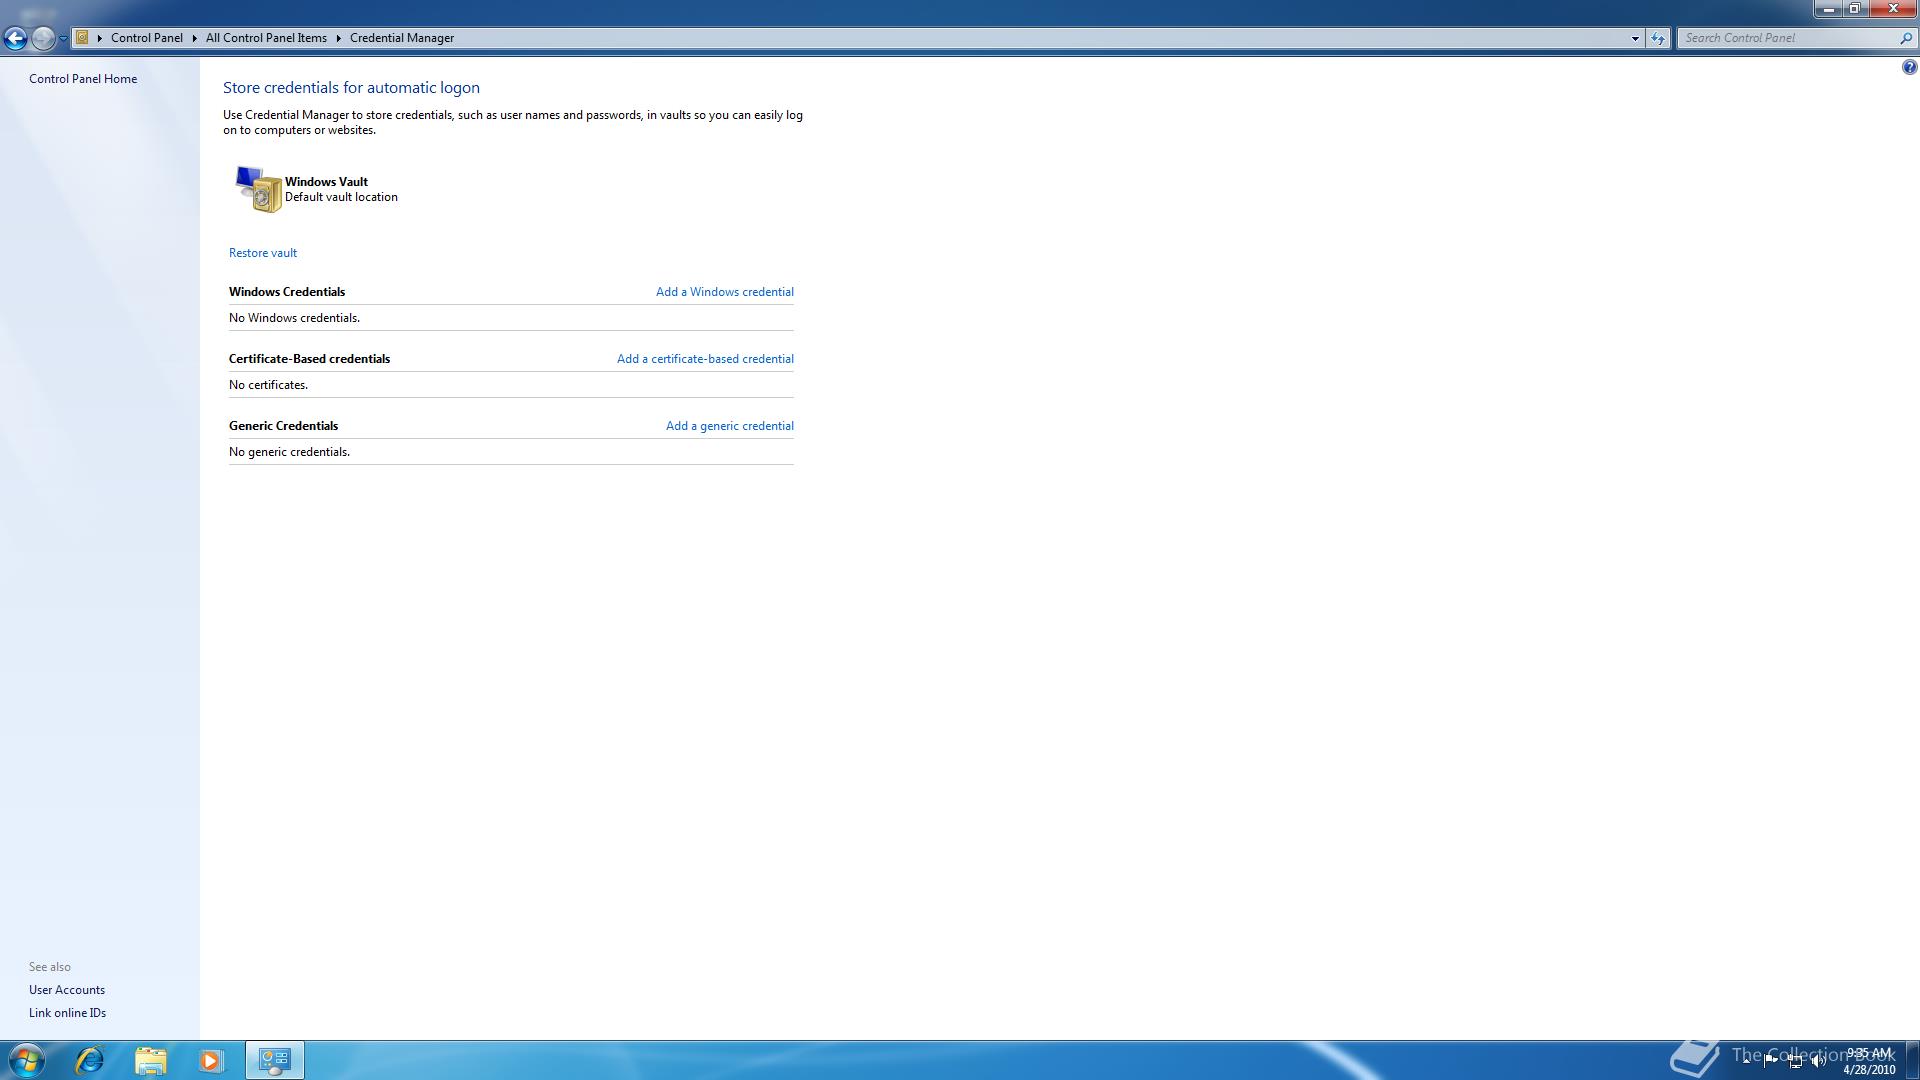The image size is (1920, 1080).
Task: Open Help with the question mark icon
Action: click(x=1909, y=68)
